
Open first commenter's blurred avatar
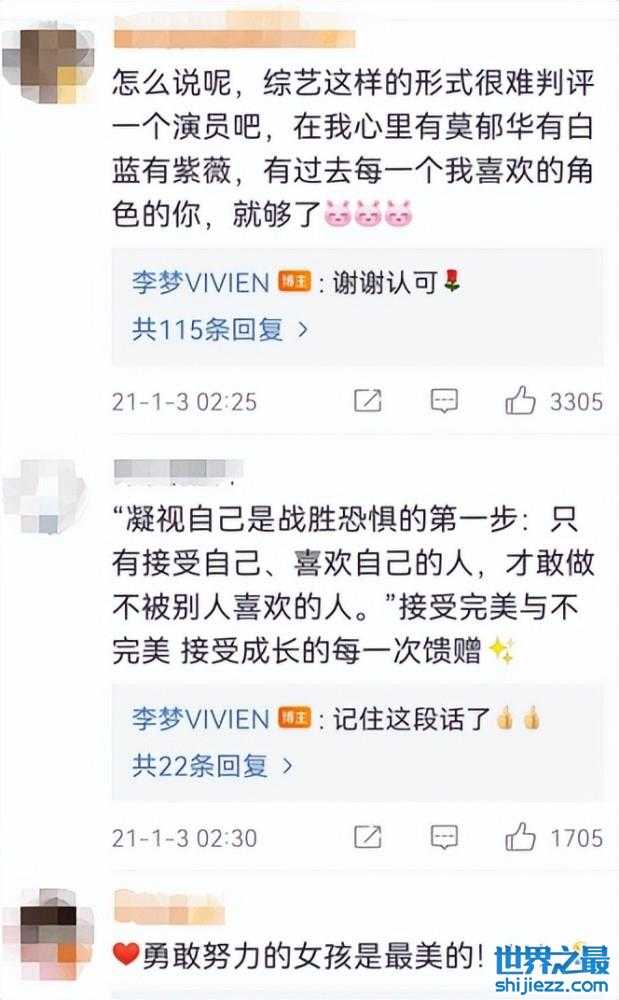pyautogui.click(x=48, y=61)
